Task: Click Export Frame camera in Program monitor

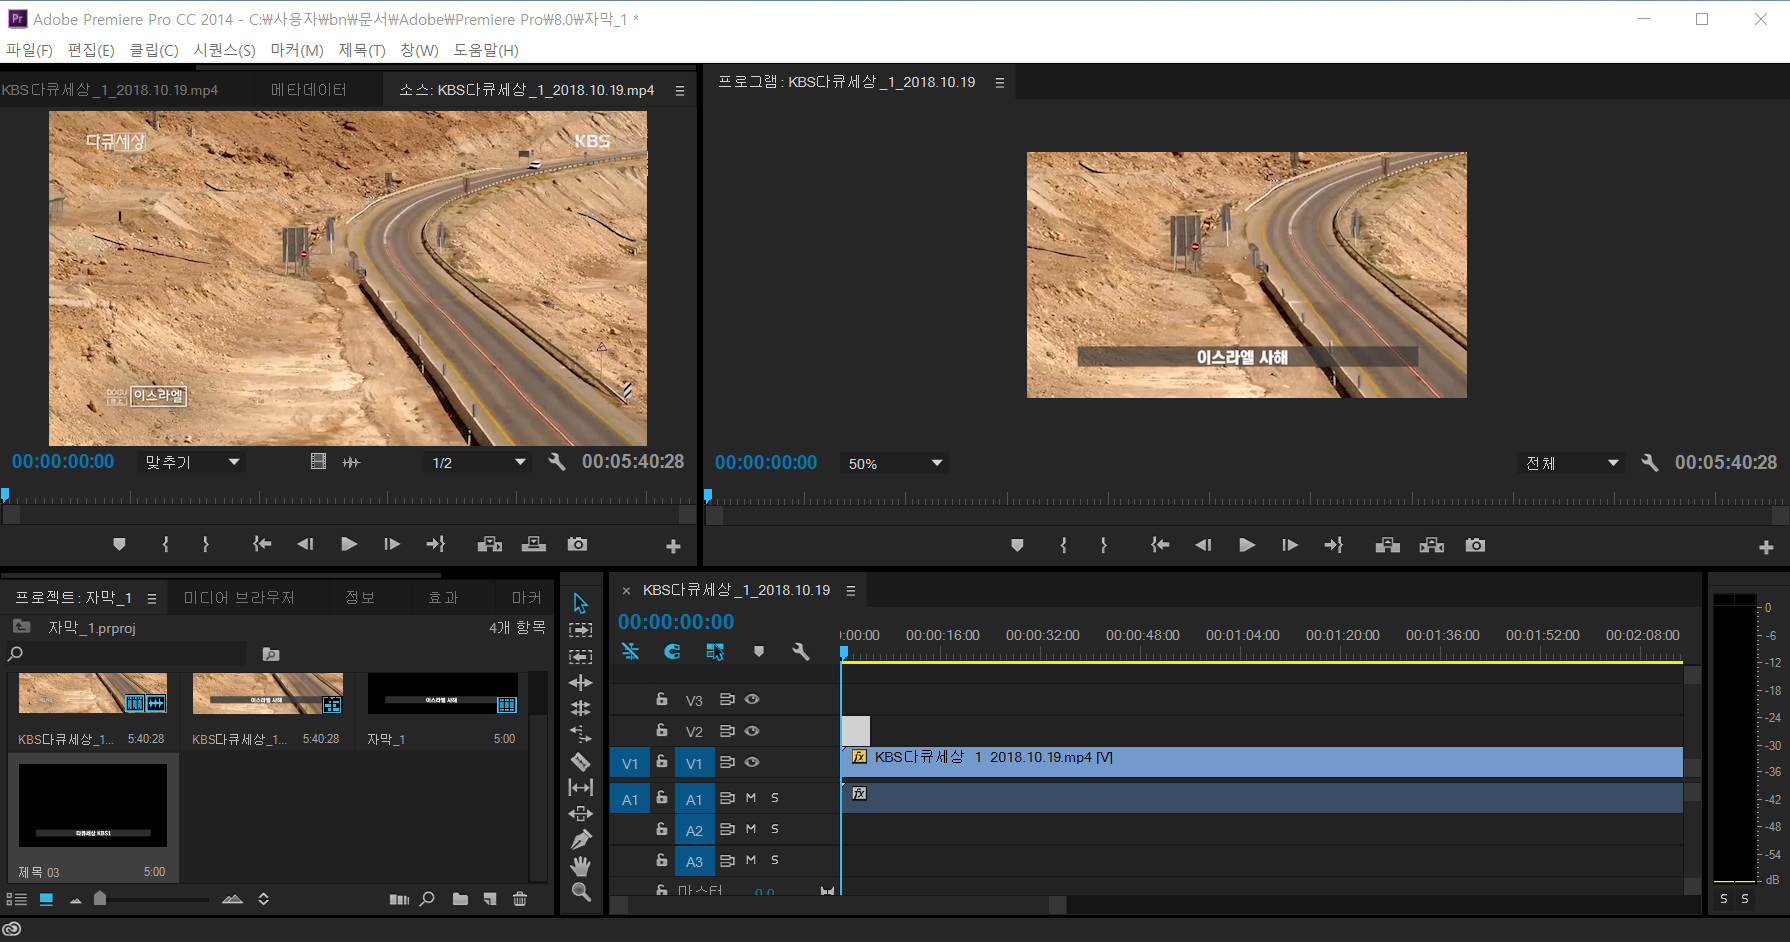Action: tap(1475, 545)
